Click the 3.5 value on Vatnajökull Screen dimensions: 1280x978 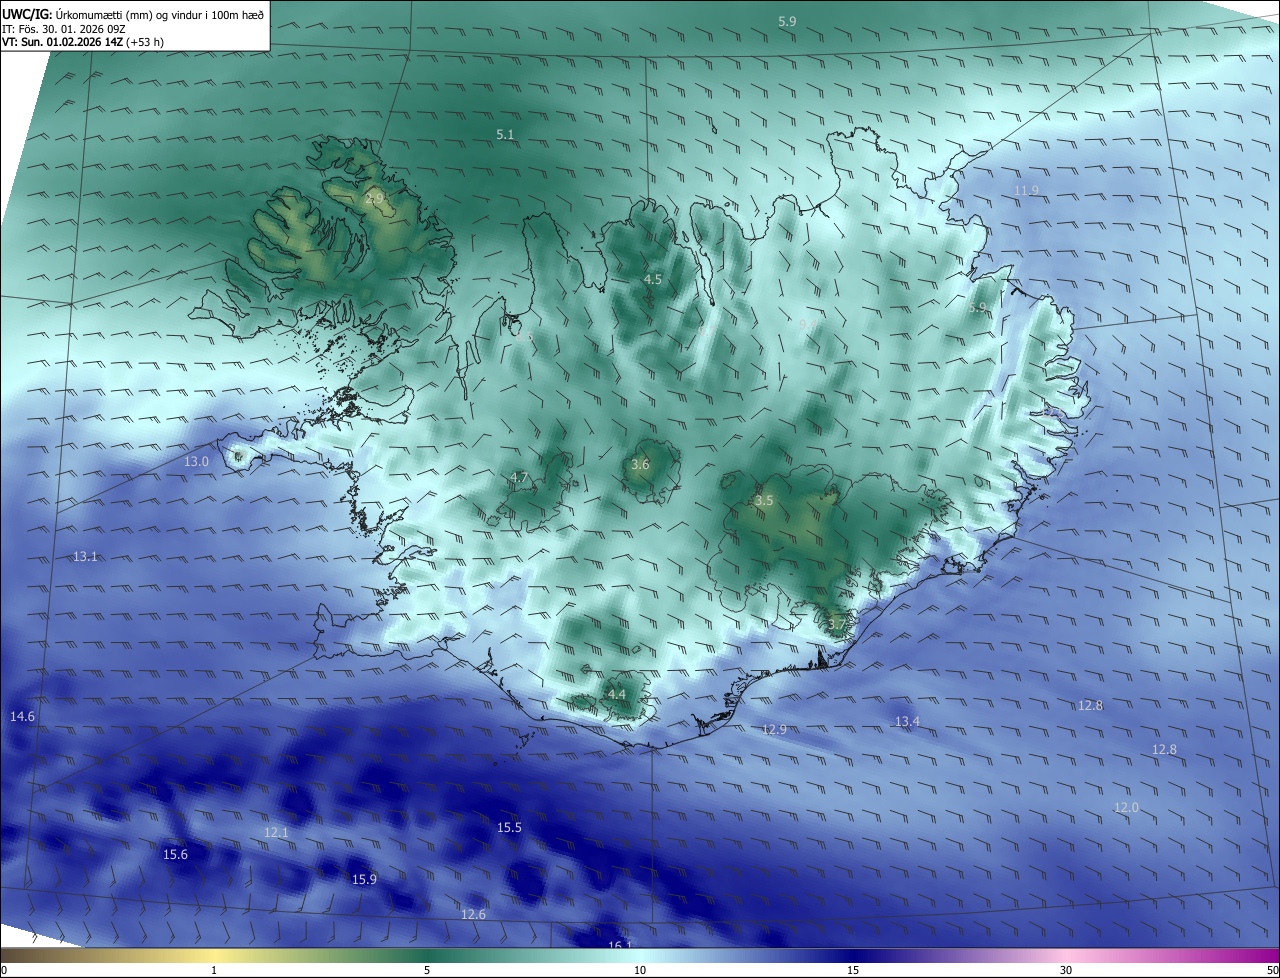[x=764, y=501]
